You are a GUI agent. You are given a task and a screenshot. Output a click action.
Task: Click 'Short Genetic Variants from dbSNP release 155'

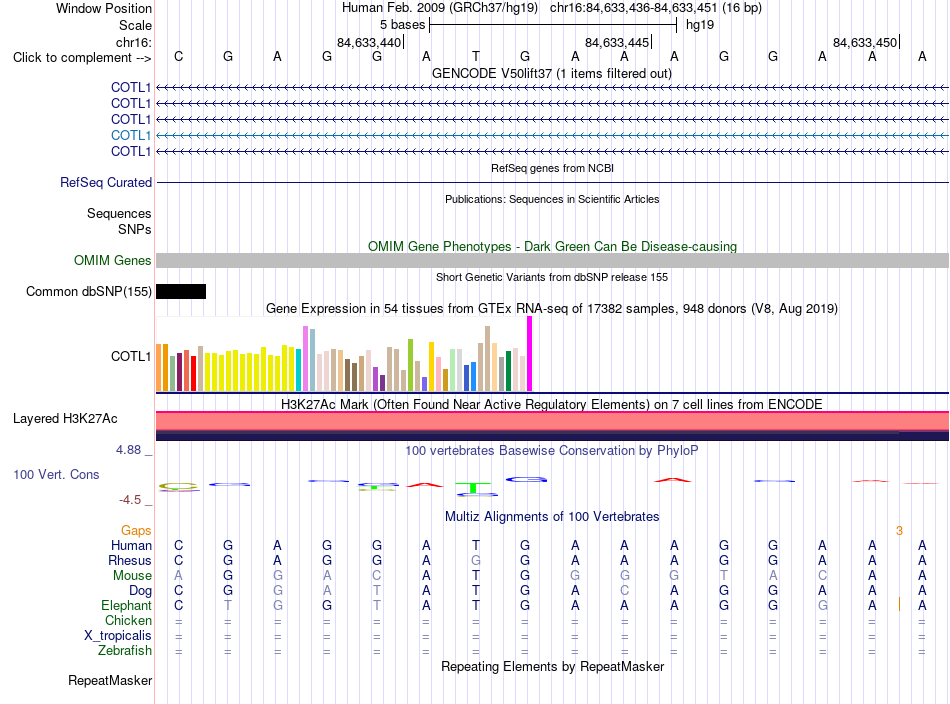click(552, 277)
